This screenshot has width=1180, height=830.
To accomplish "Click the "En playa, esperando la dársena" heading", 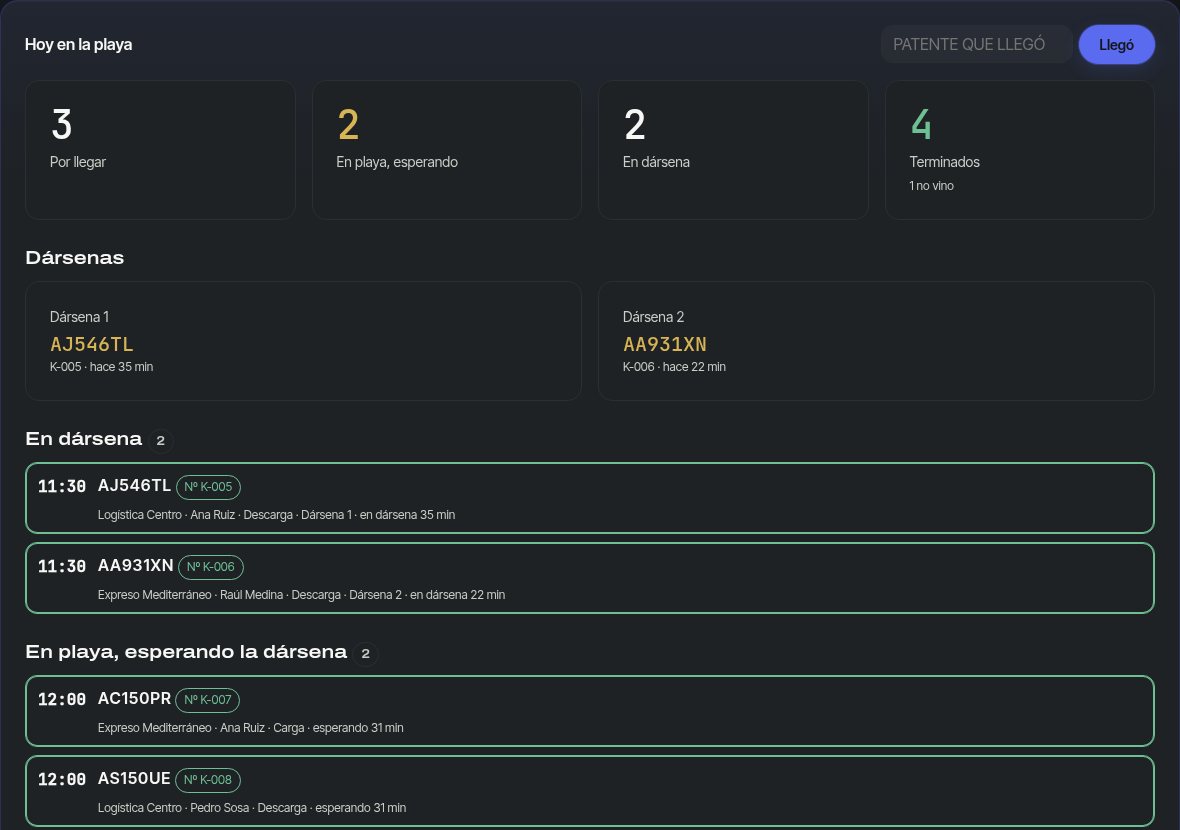I will point(186,652).
